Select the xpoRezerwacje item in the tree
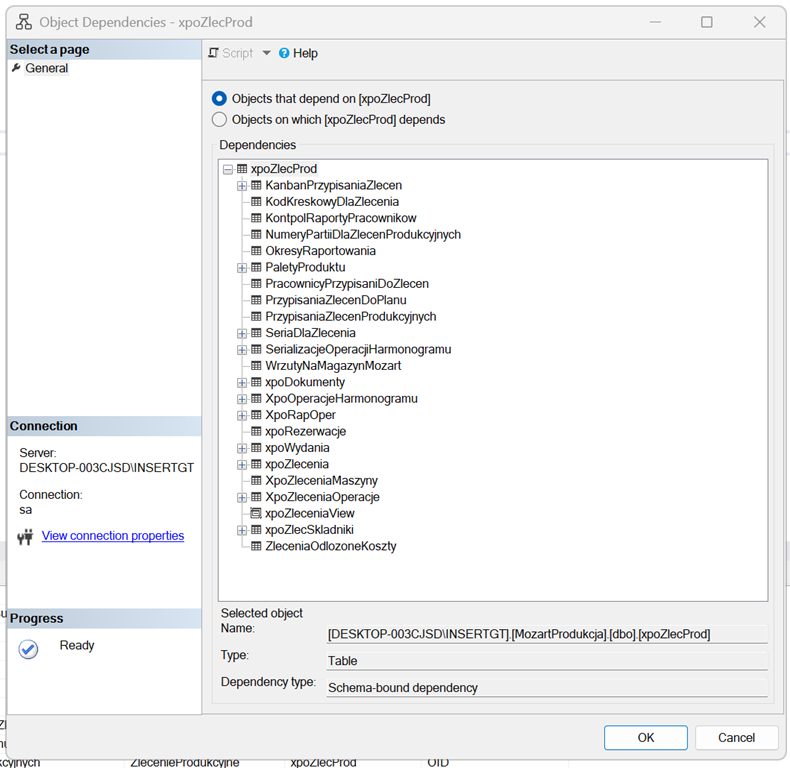The image size is (790, 768). tap(305, 431)
